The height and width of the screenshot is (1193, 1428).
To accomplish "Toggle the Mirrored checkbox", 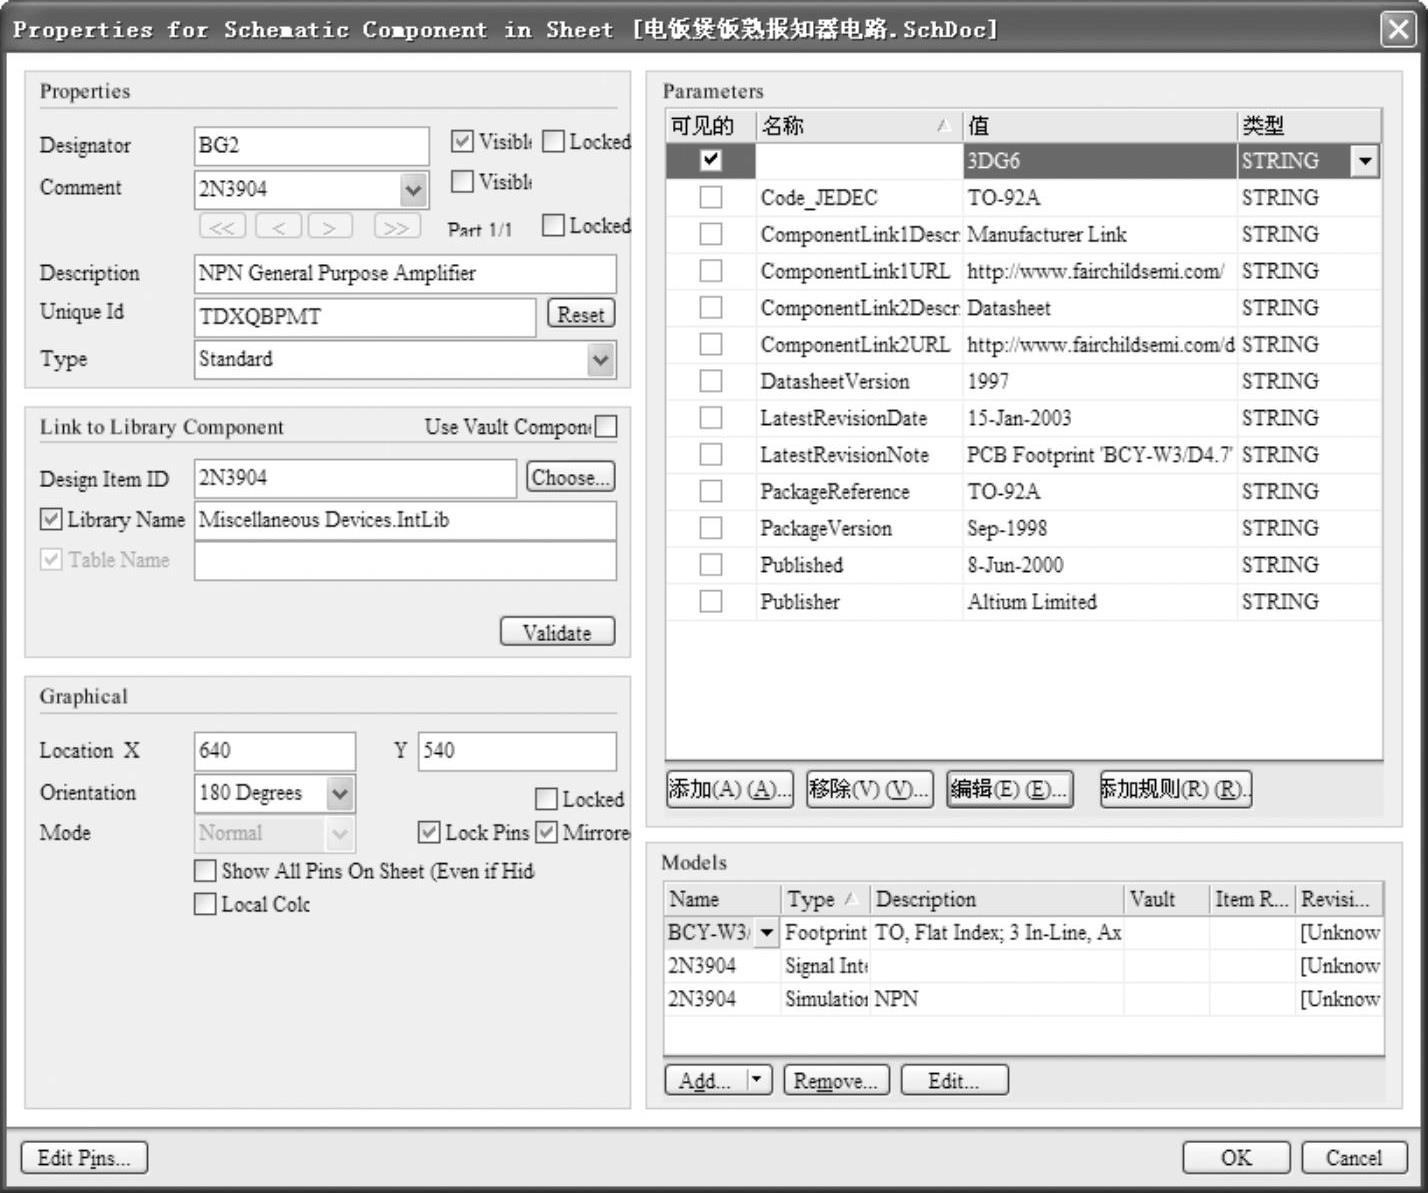I will (547, 832).
